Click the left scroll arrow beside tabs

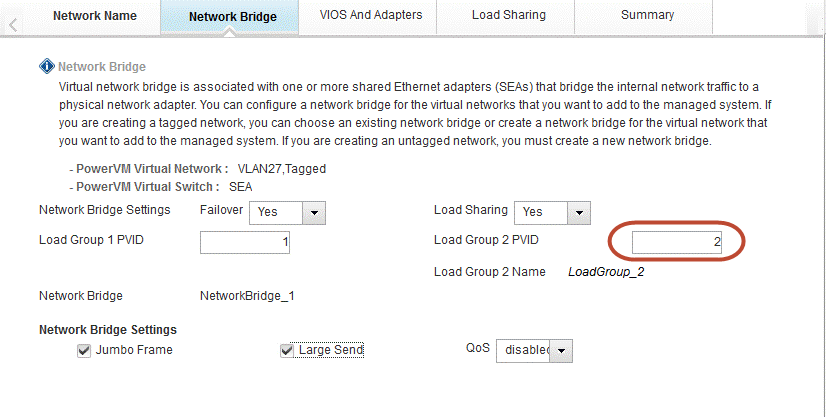(13, 24)
